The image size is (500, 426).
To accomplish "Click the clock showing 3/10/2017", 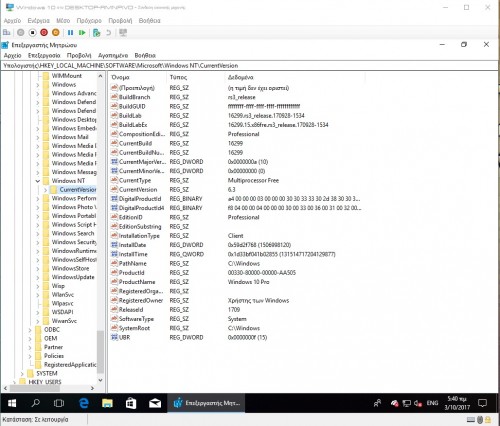I will pos(457,403).
